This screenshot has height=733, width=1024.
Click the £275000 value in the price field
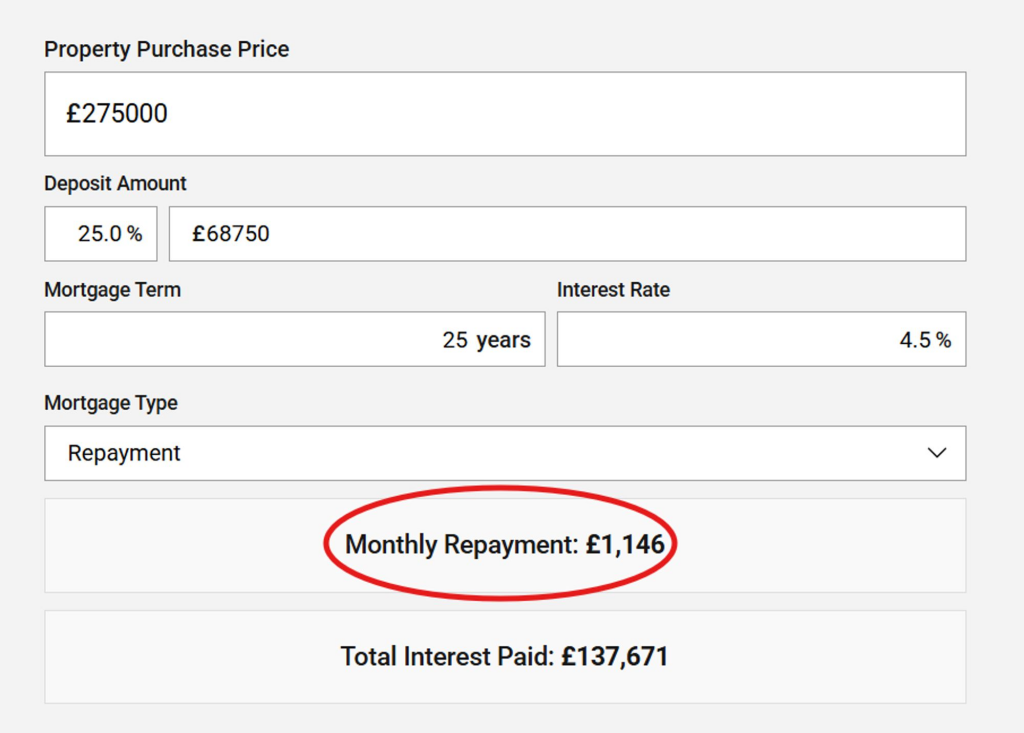click(x=117, y=114)
